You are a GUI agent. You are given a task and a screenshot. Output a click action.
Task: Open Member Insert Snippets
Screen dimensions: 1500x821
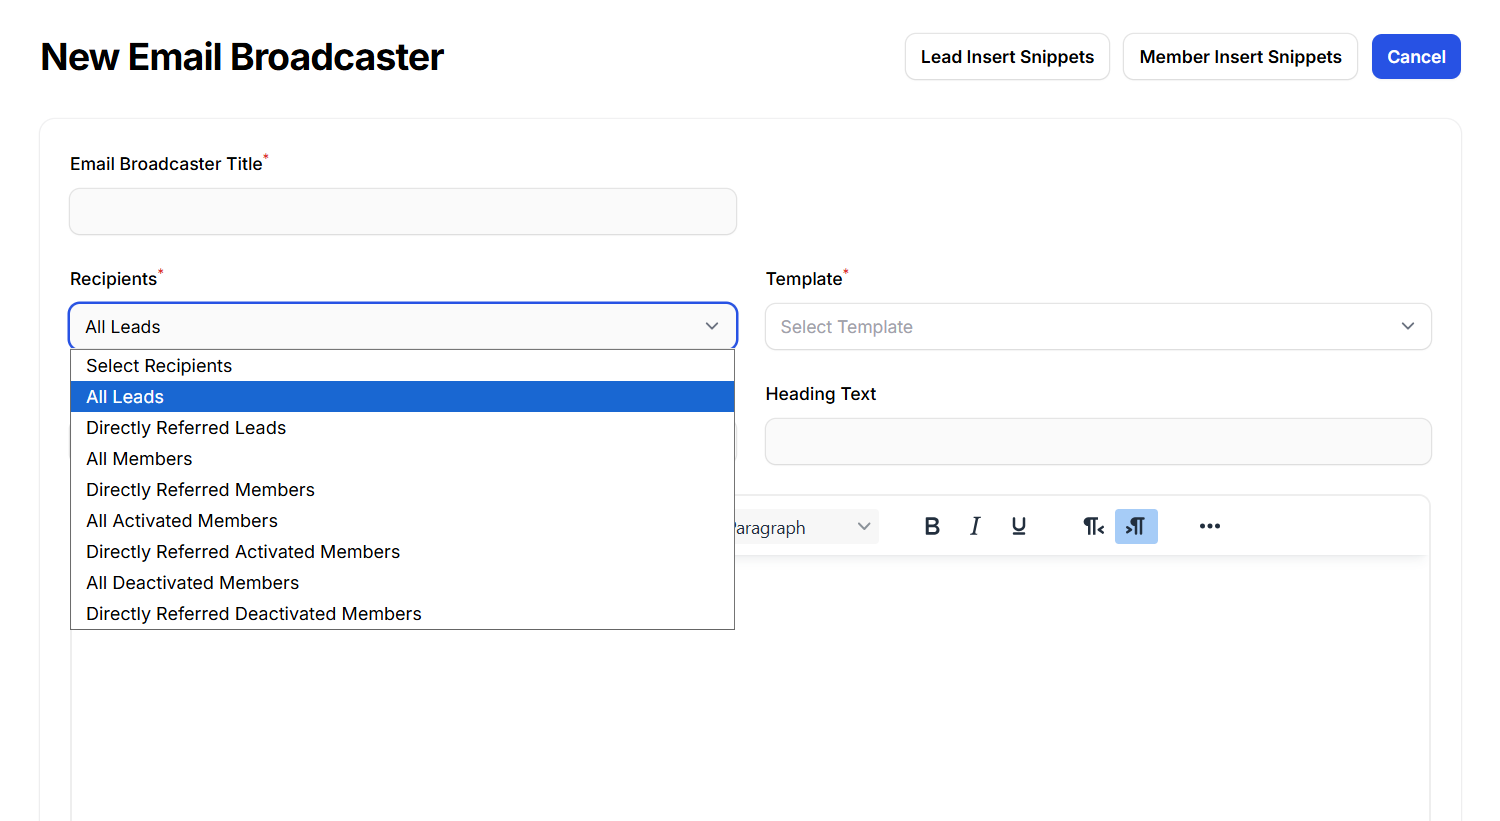[1239, 57]
